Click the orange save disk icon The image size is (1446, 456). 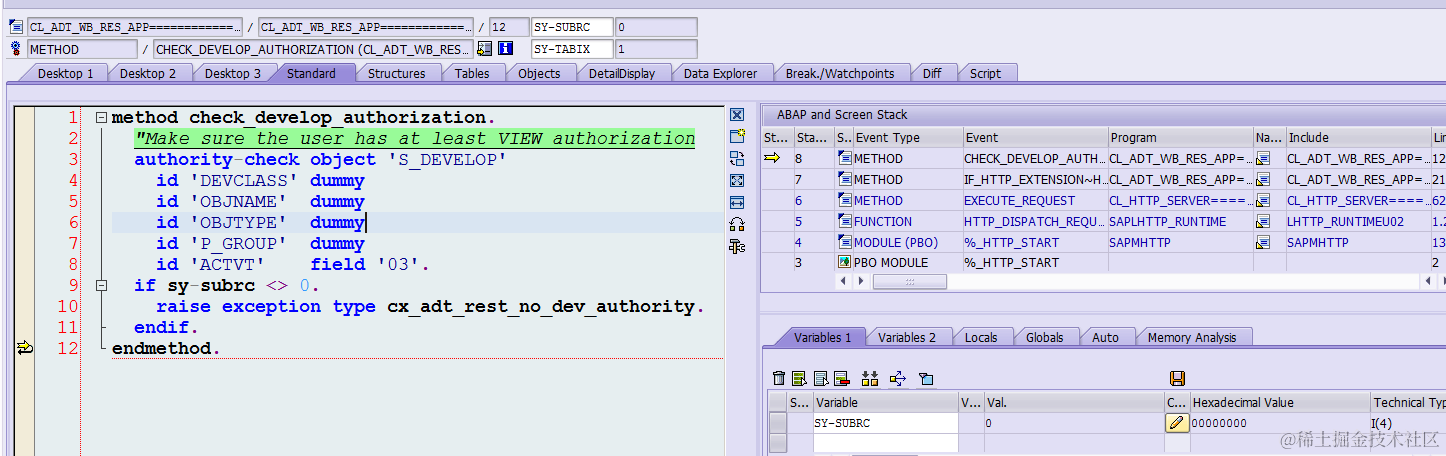[1177, 378]
